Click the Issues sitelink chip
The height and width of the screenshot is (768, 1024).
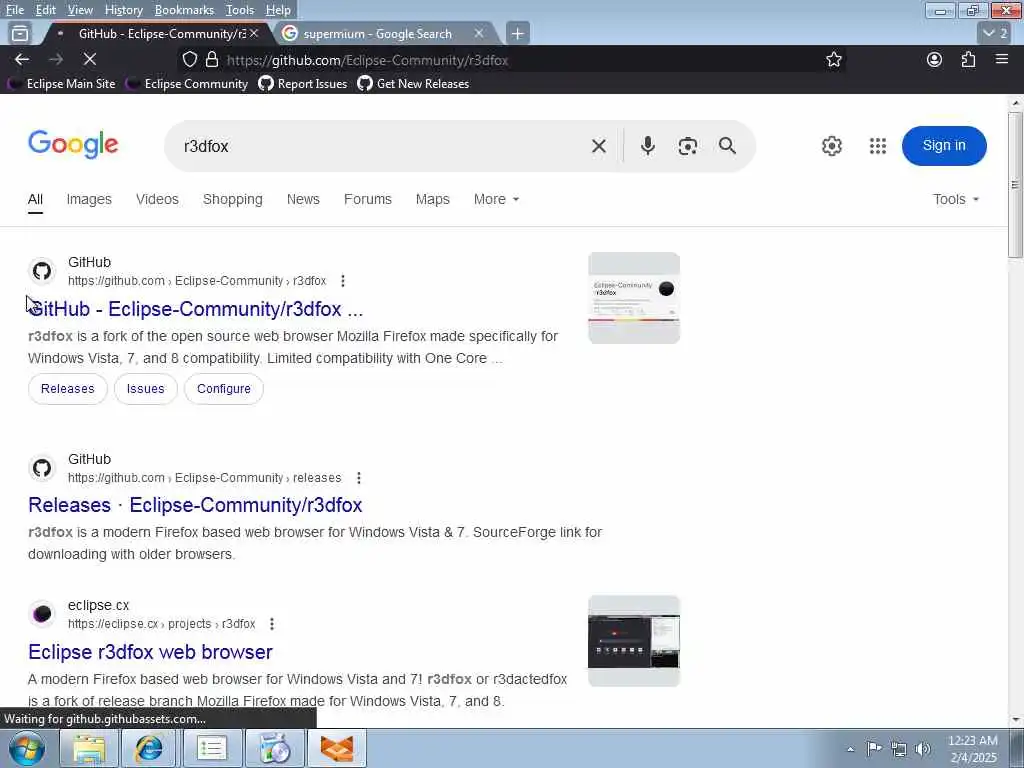[146, 389]
